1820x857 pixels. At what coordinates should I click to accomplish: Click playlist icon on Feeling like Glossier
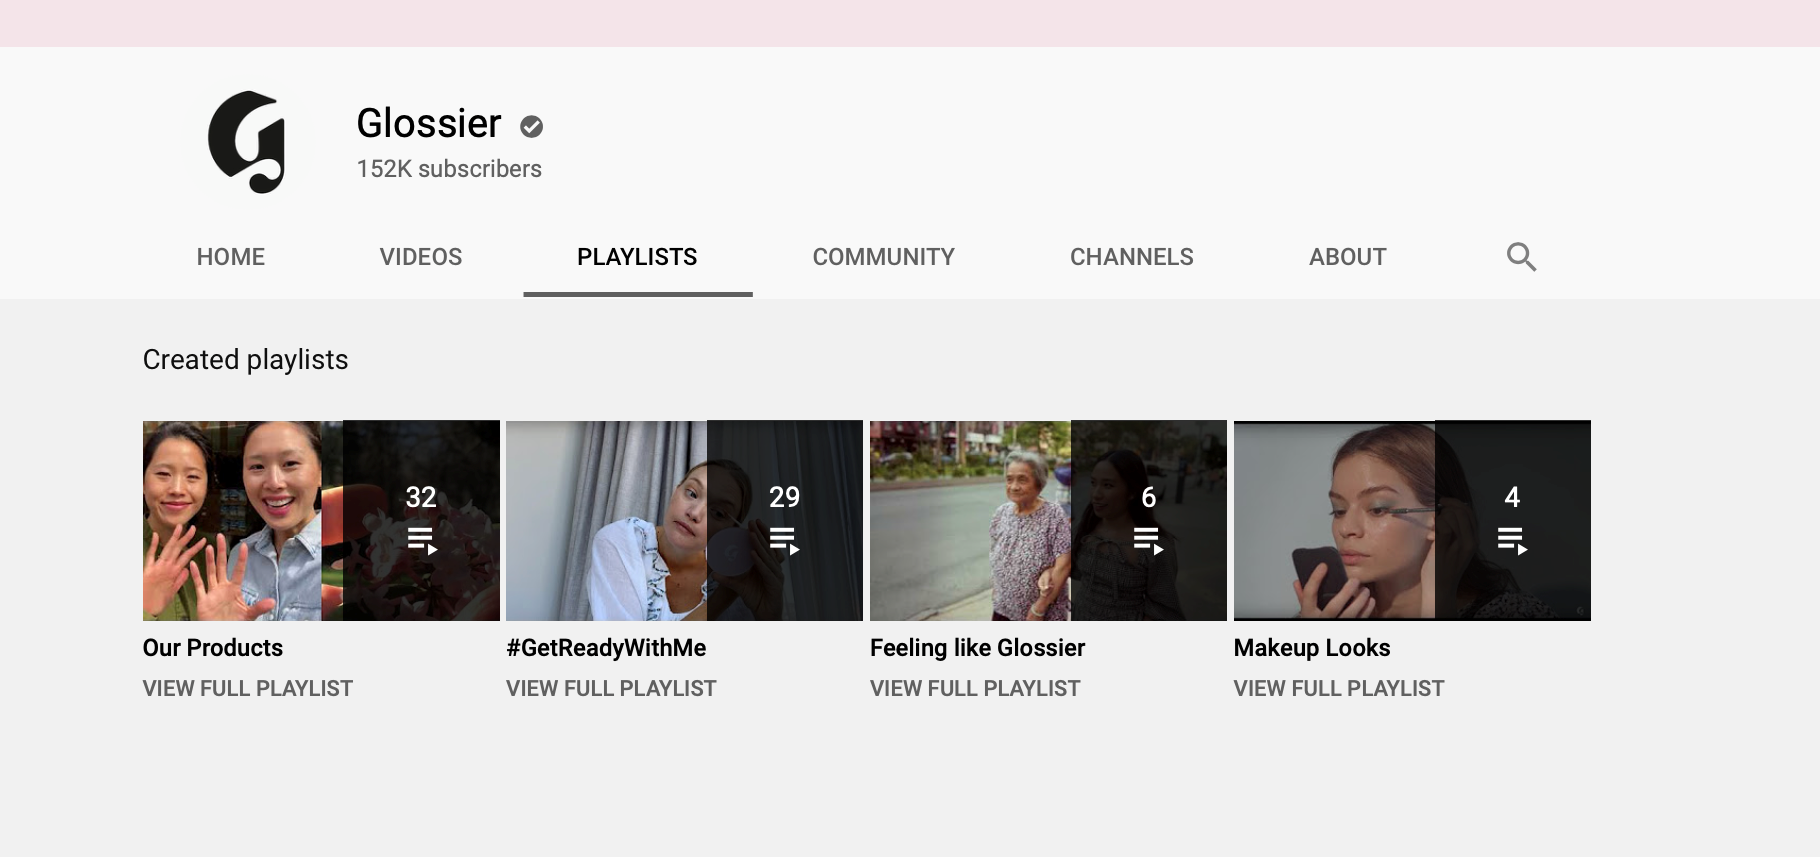click(1148, 541)
